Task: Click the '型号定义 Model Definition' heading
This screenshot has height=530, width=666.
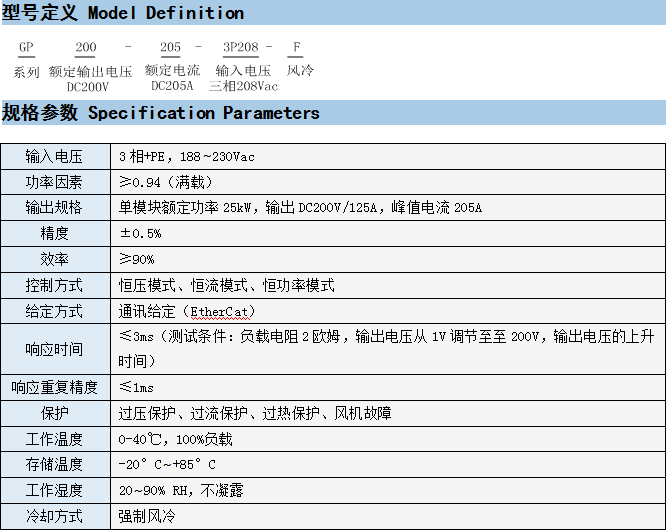Action: [123, 13]
